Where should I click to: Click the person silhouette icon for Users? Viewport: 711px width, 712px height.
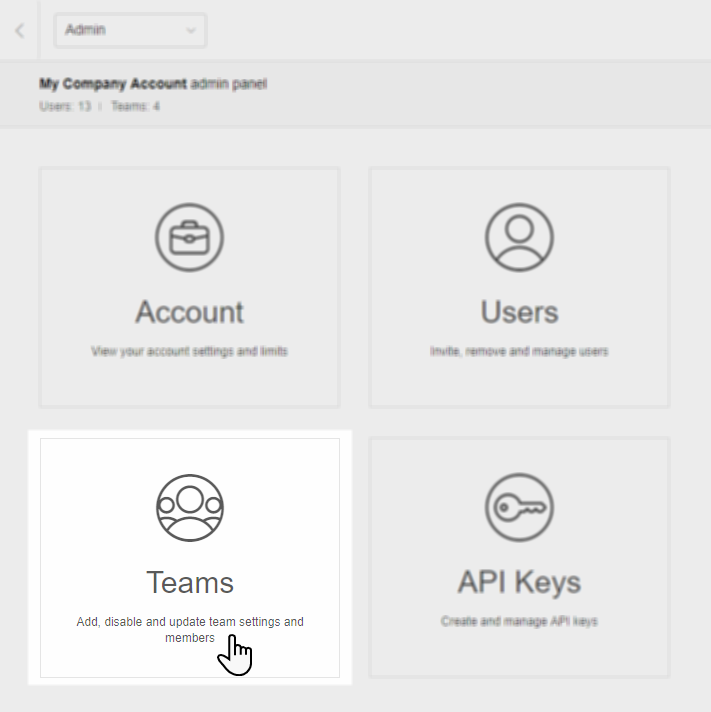[x=519, y=238]
